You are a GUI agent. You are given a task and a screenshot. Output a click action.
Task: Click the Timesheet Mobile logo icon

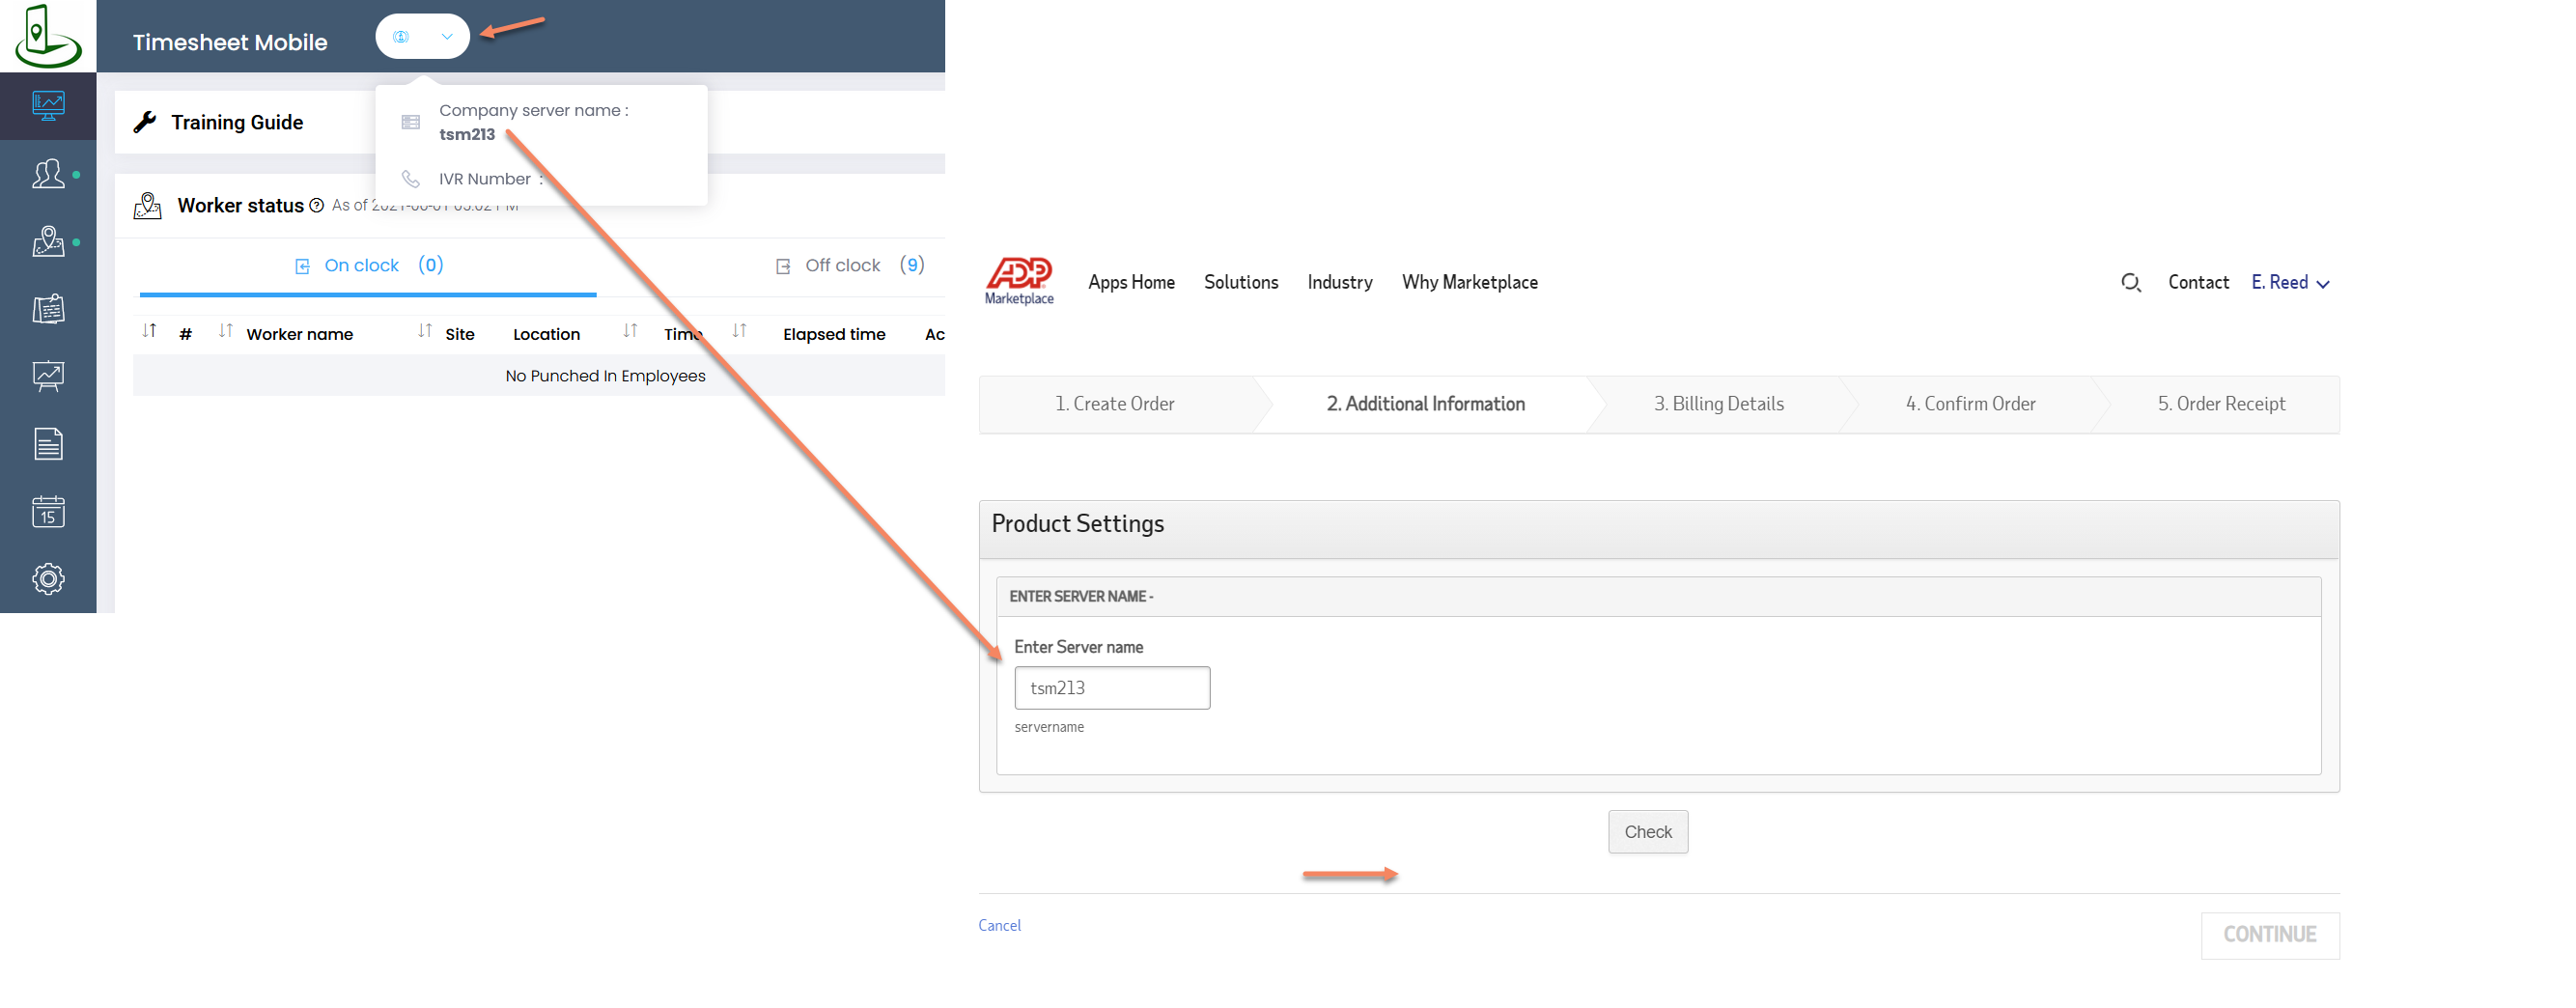click(47, 36)
